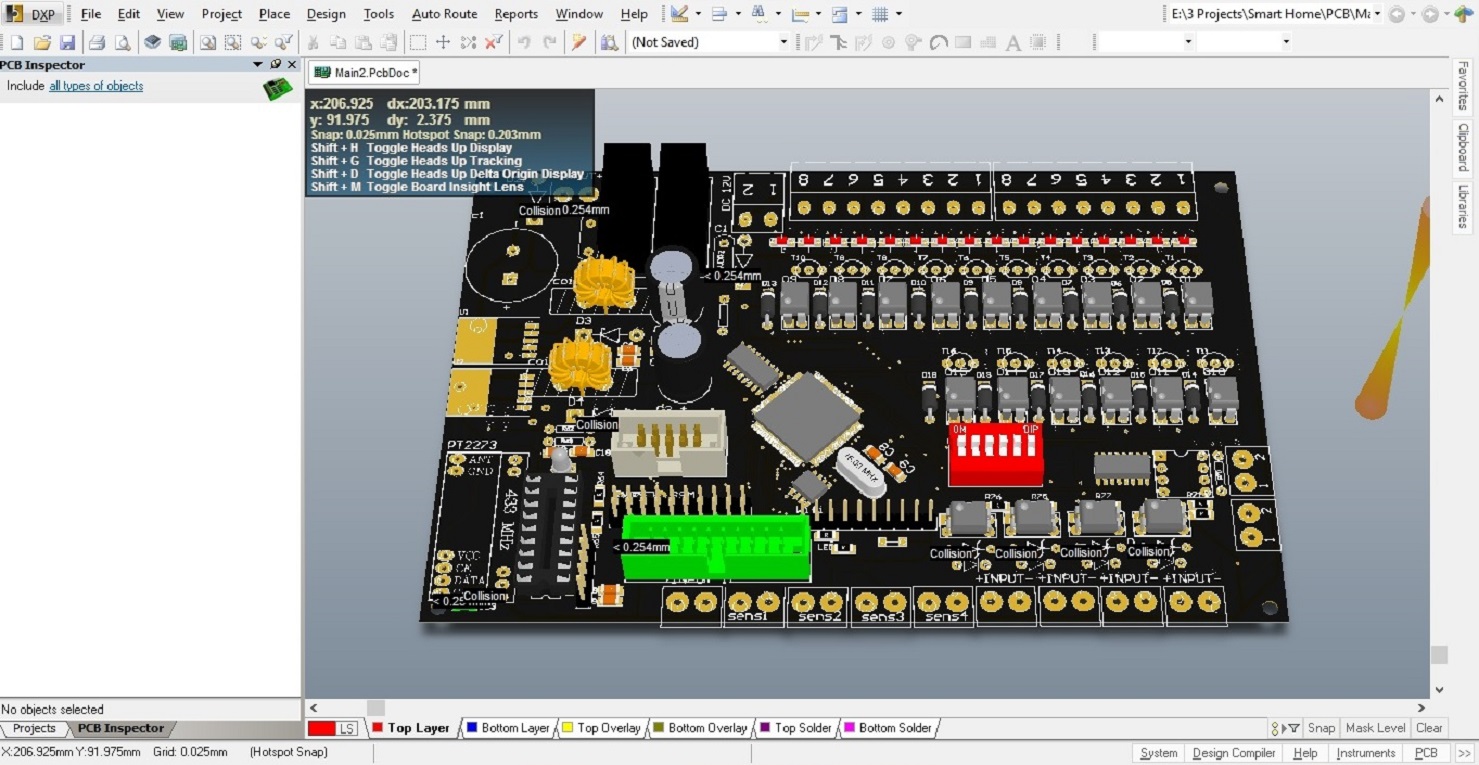Pin the PCB Inspector panel
This screenshot has width=1479, height=765.
tap(276, 64)
